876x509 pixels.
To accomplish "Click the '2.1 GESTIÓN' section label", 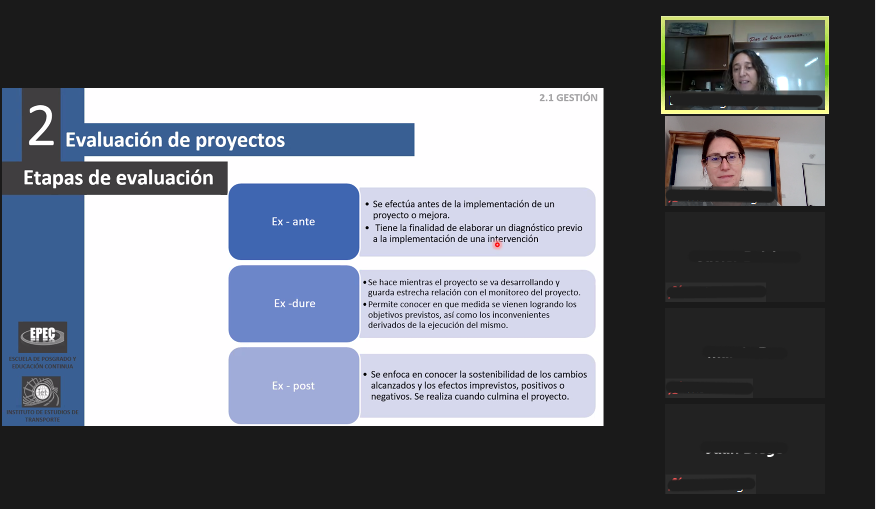I will (x=568, y=98).
